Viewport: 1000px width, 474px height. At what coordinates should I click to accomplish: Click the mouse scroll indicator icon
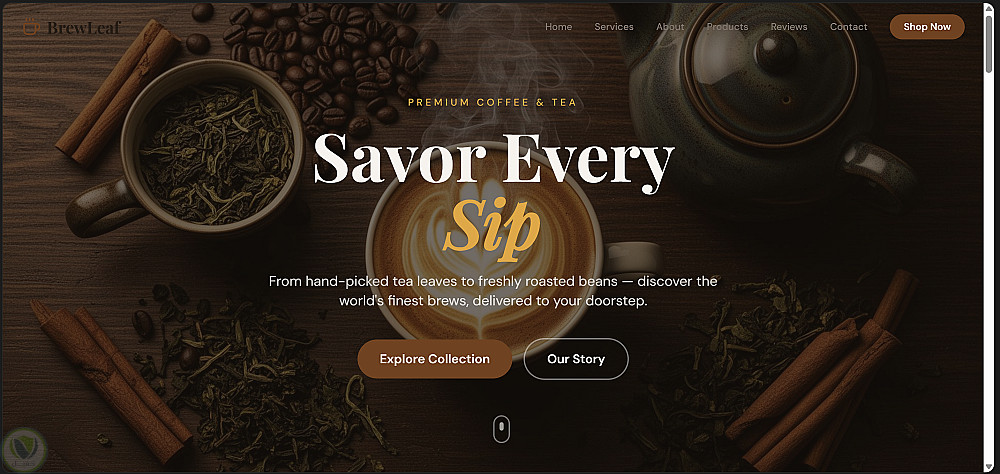point(501,429)
